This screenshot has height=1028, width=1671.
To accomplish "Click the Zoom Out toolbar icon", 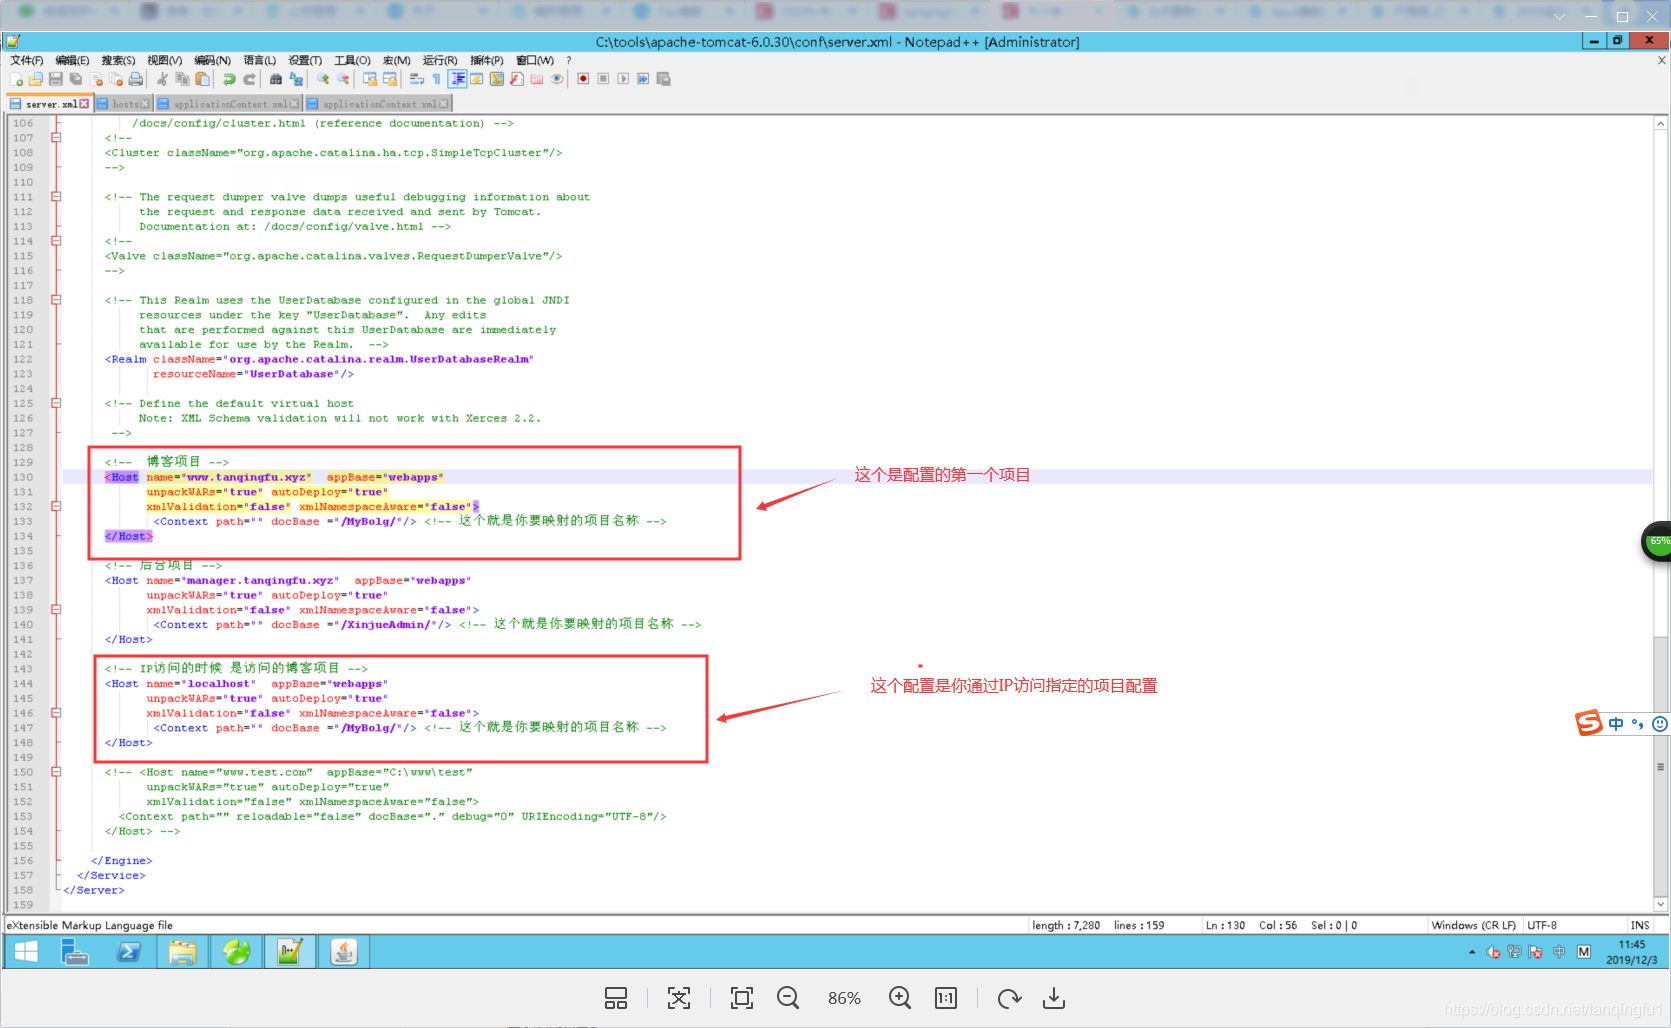I will [x=343, y=79].
